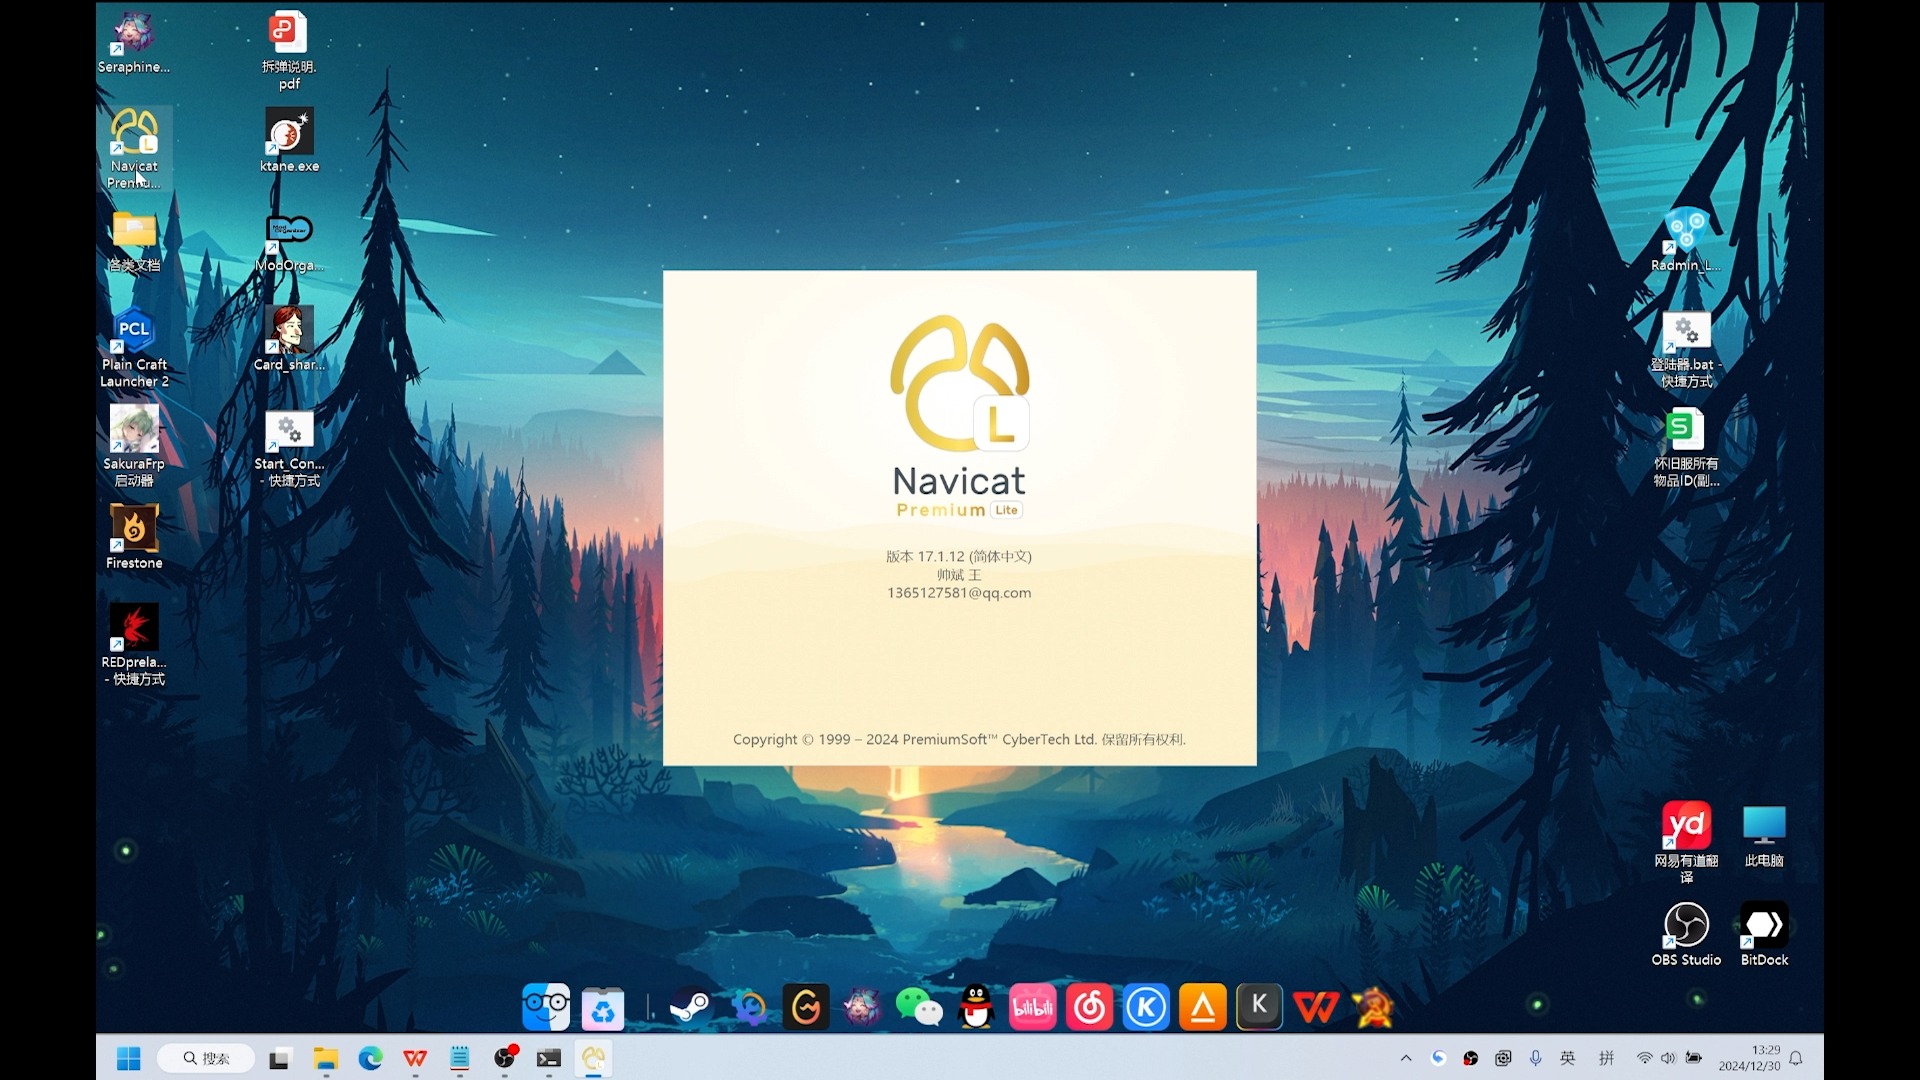Open the notification bell in the taskbar
The width and height of the screenshot is (1920, 1080).
point(1796,1058)
